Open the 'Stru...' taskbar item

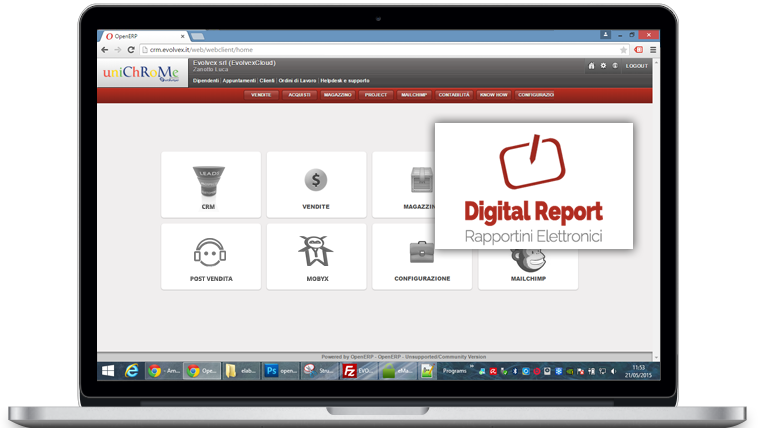coord(319,371)
